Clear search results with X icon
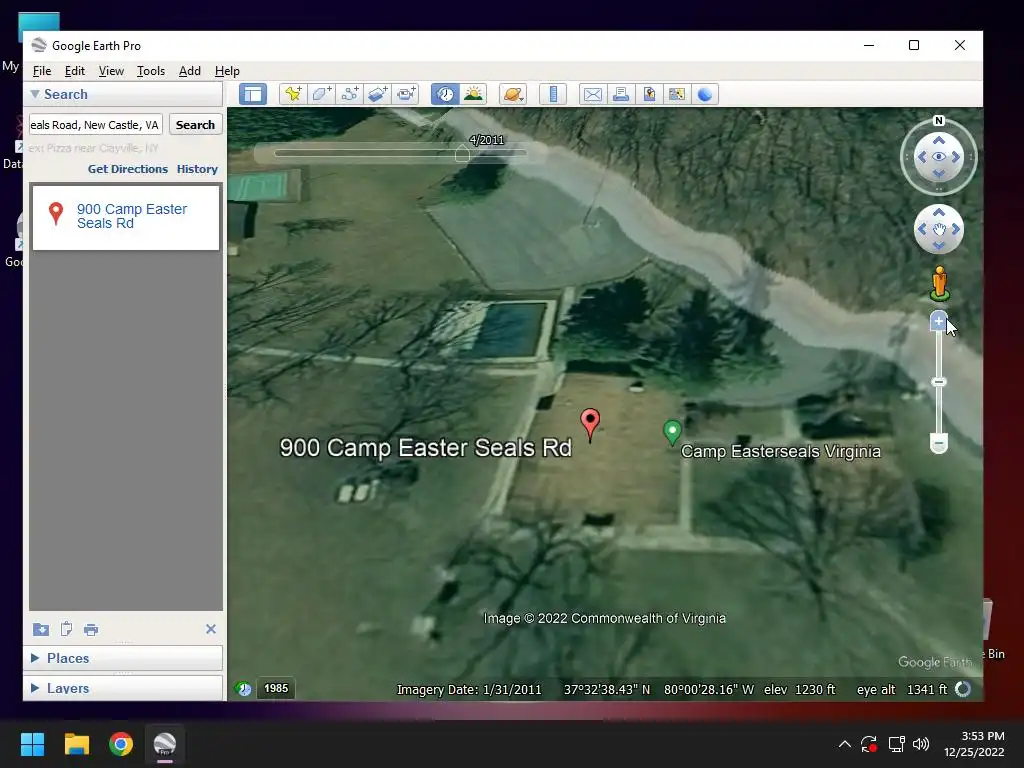1024x768 pixels. coord(210,629)
